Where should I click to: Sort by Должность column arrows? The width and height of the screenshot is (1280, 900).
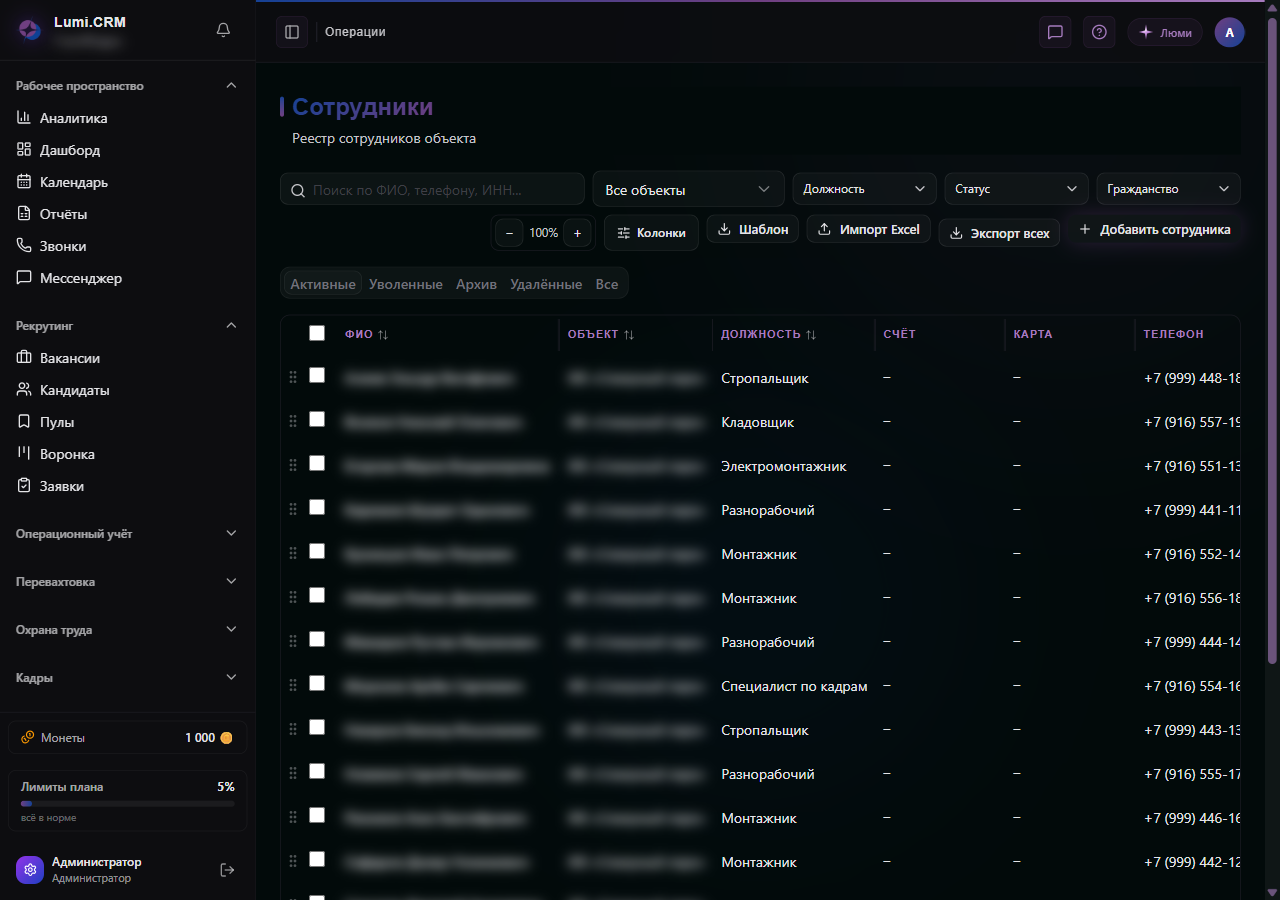(811, 334)
